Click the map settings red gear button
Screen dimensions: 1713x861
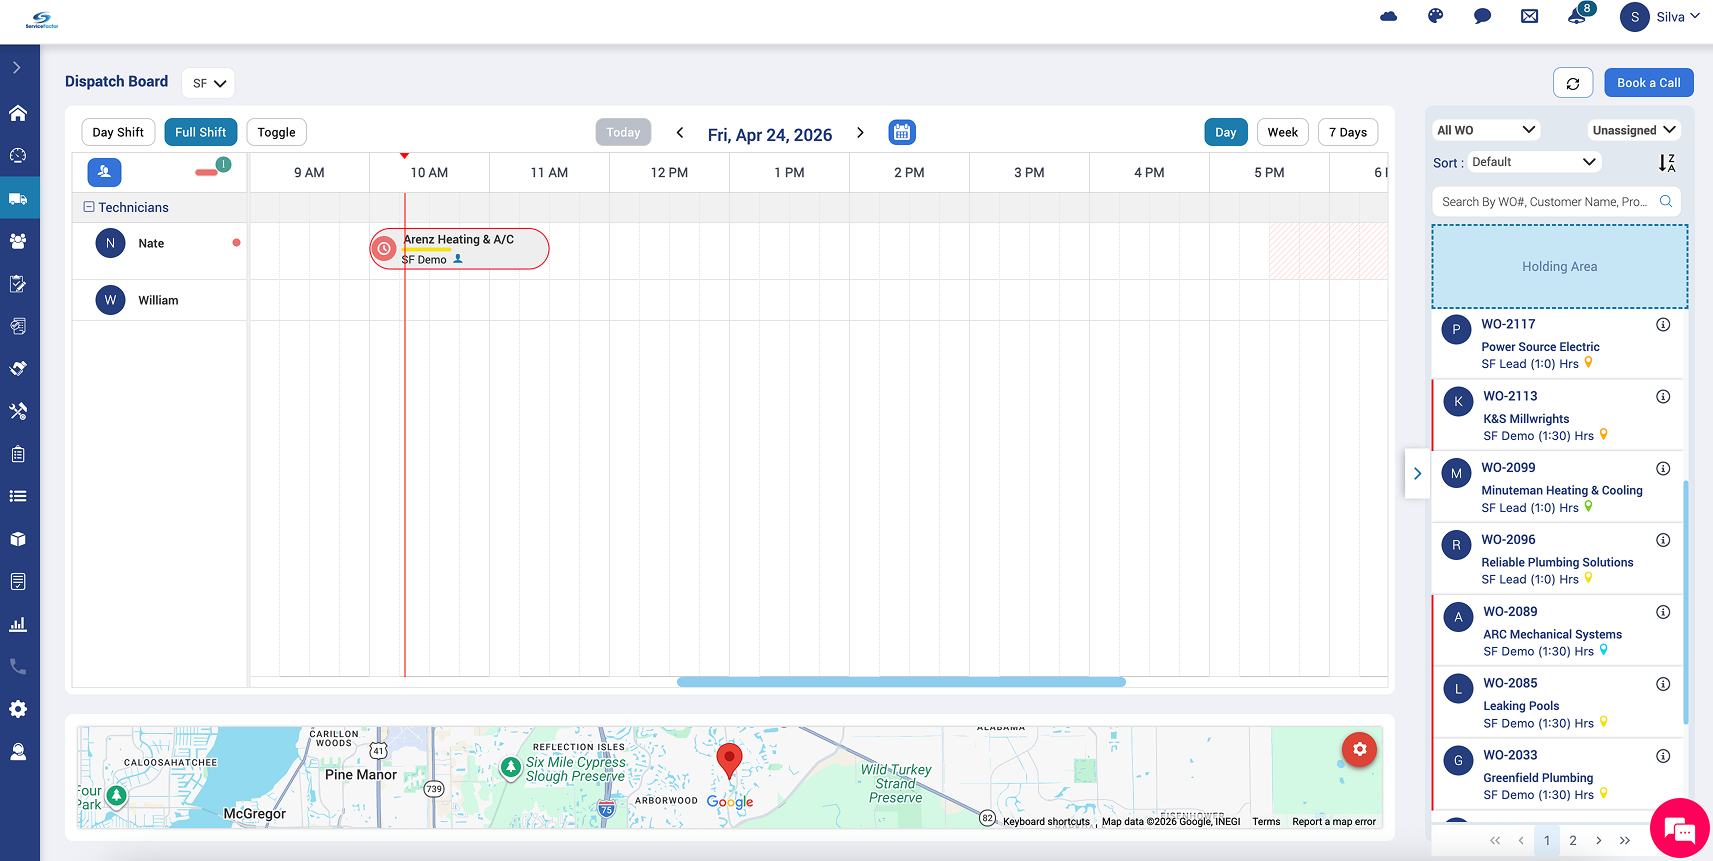[1359, 749]
